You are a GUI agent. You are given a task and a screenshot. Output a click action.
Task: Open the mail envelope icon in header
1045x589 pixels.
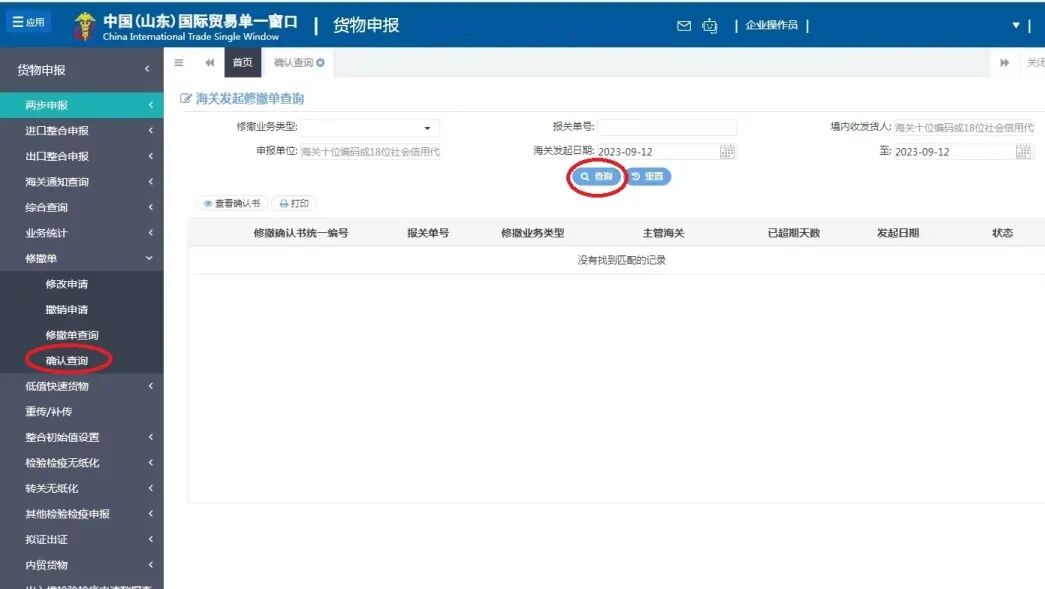coord(684,26)
